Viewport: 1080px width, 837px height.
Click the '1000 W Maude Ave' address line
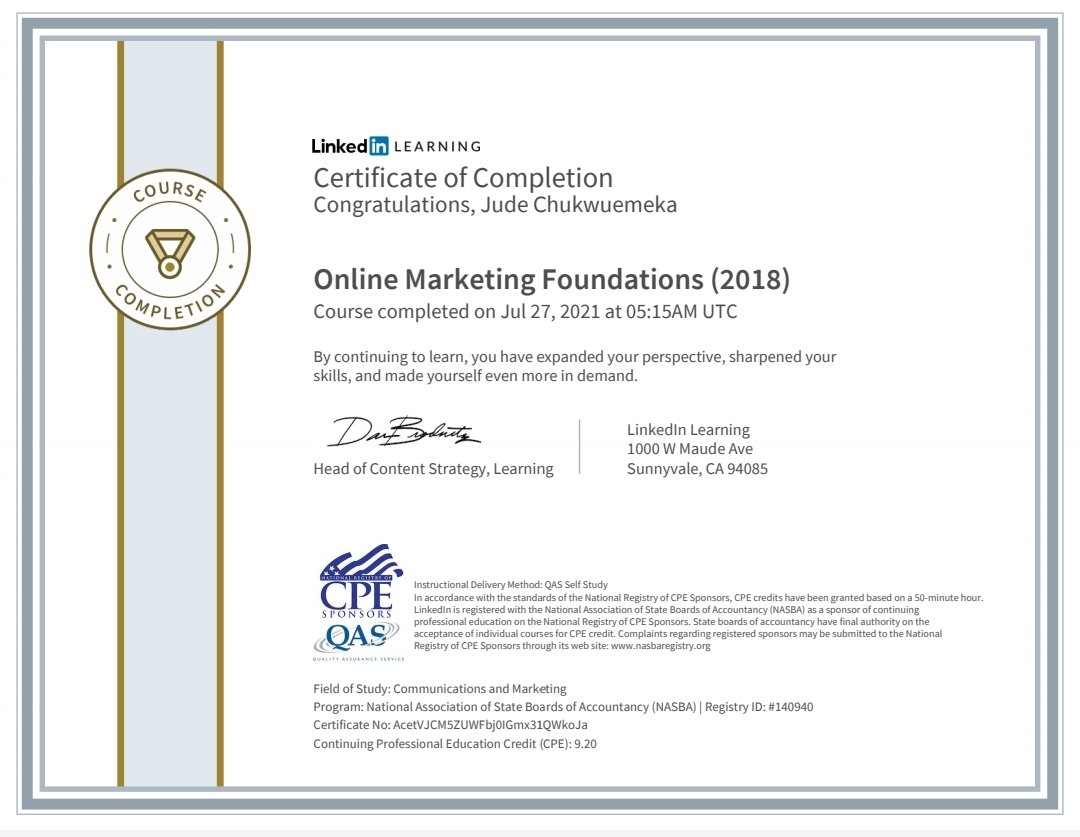tap(689, 448)
